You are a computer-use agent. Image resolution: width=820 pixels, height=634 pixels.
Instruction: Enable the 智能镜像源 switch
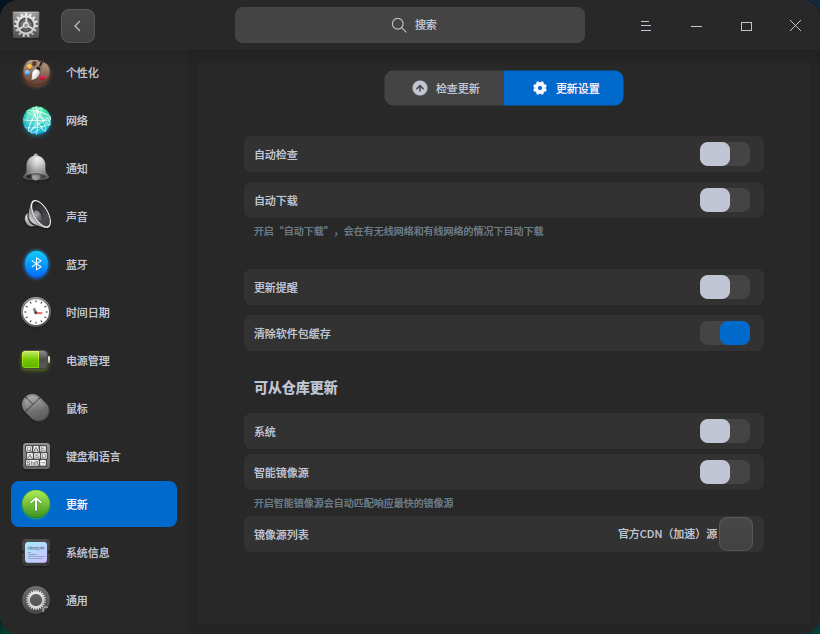[x=725, y=472]
